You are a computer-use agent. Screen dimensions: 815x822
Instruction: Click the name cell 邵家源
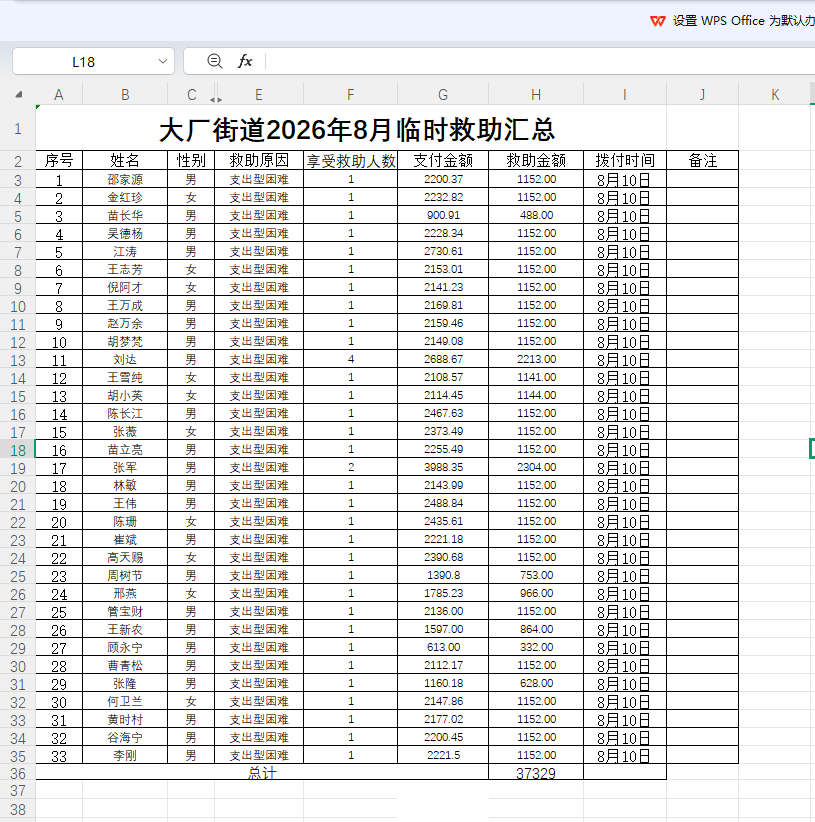125,179
